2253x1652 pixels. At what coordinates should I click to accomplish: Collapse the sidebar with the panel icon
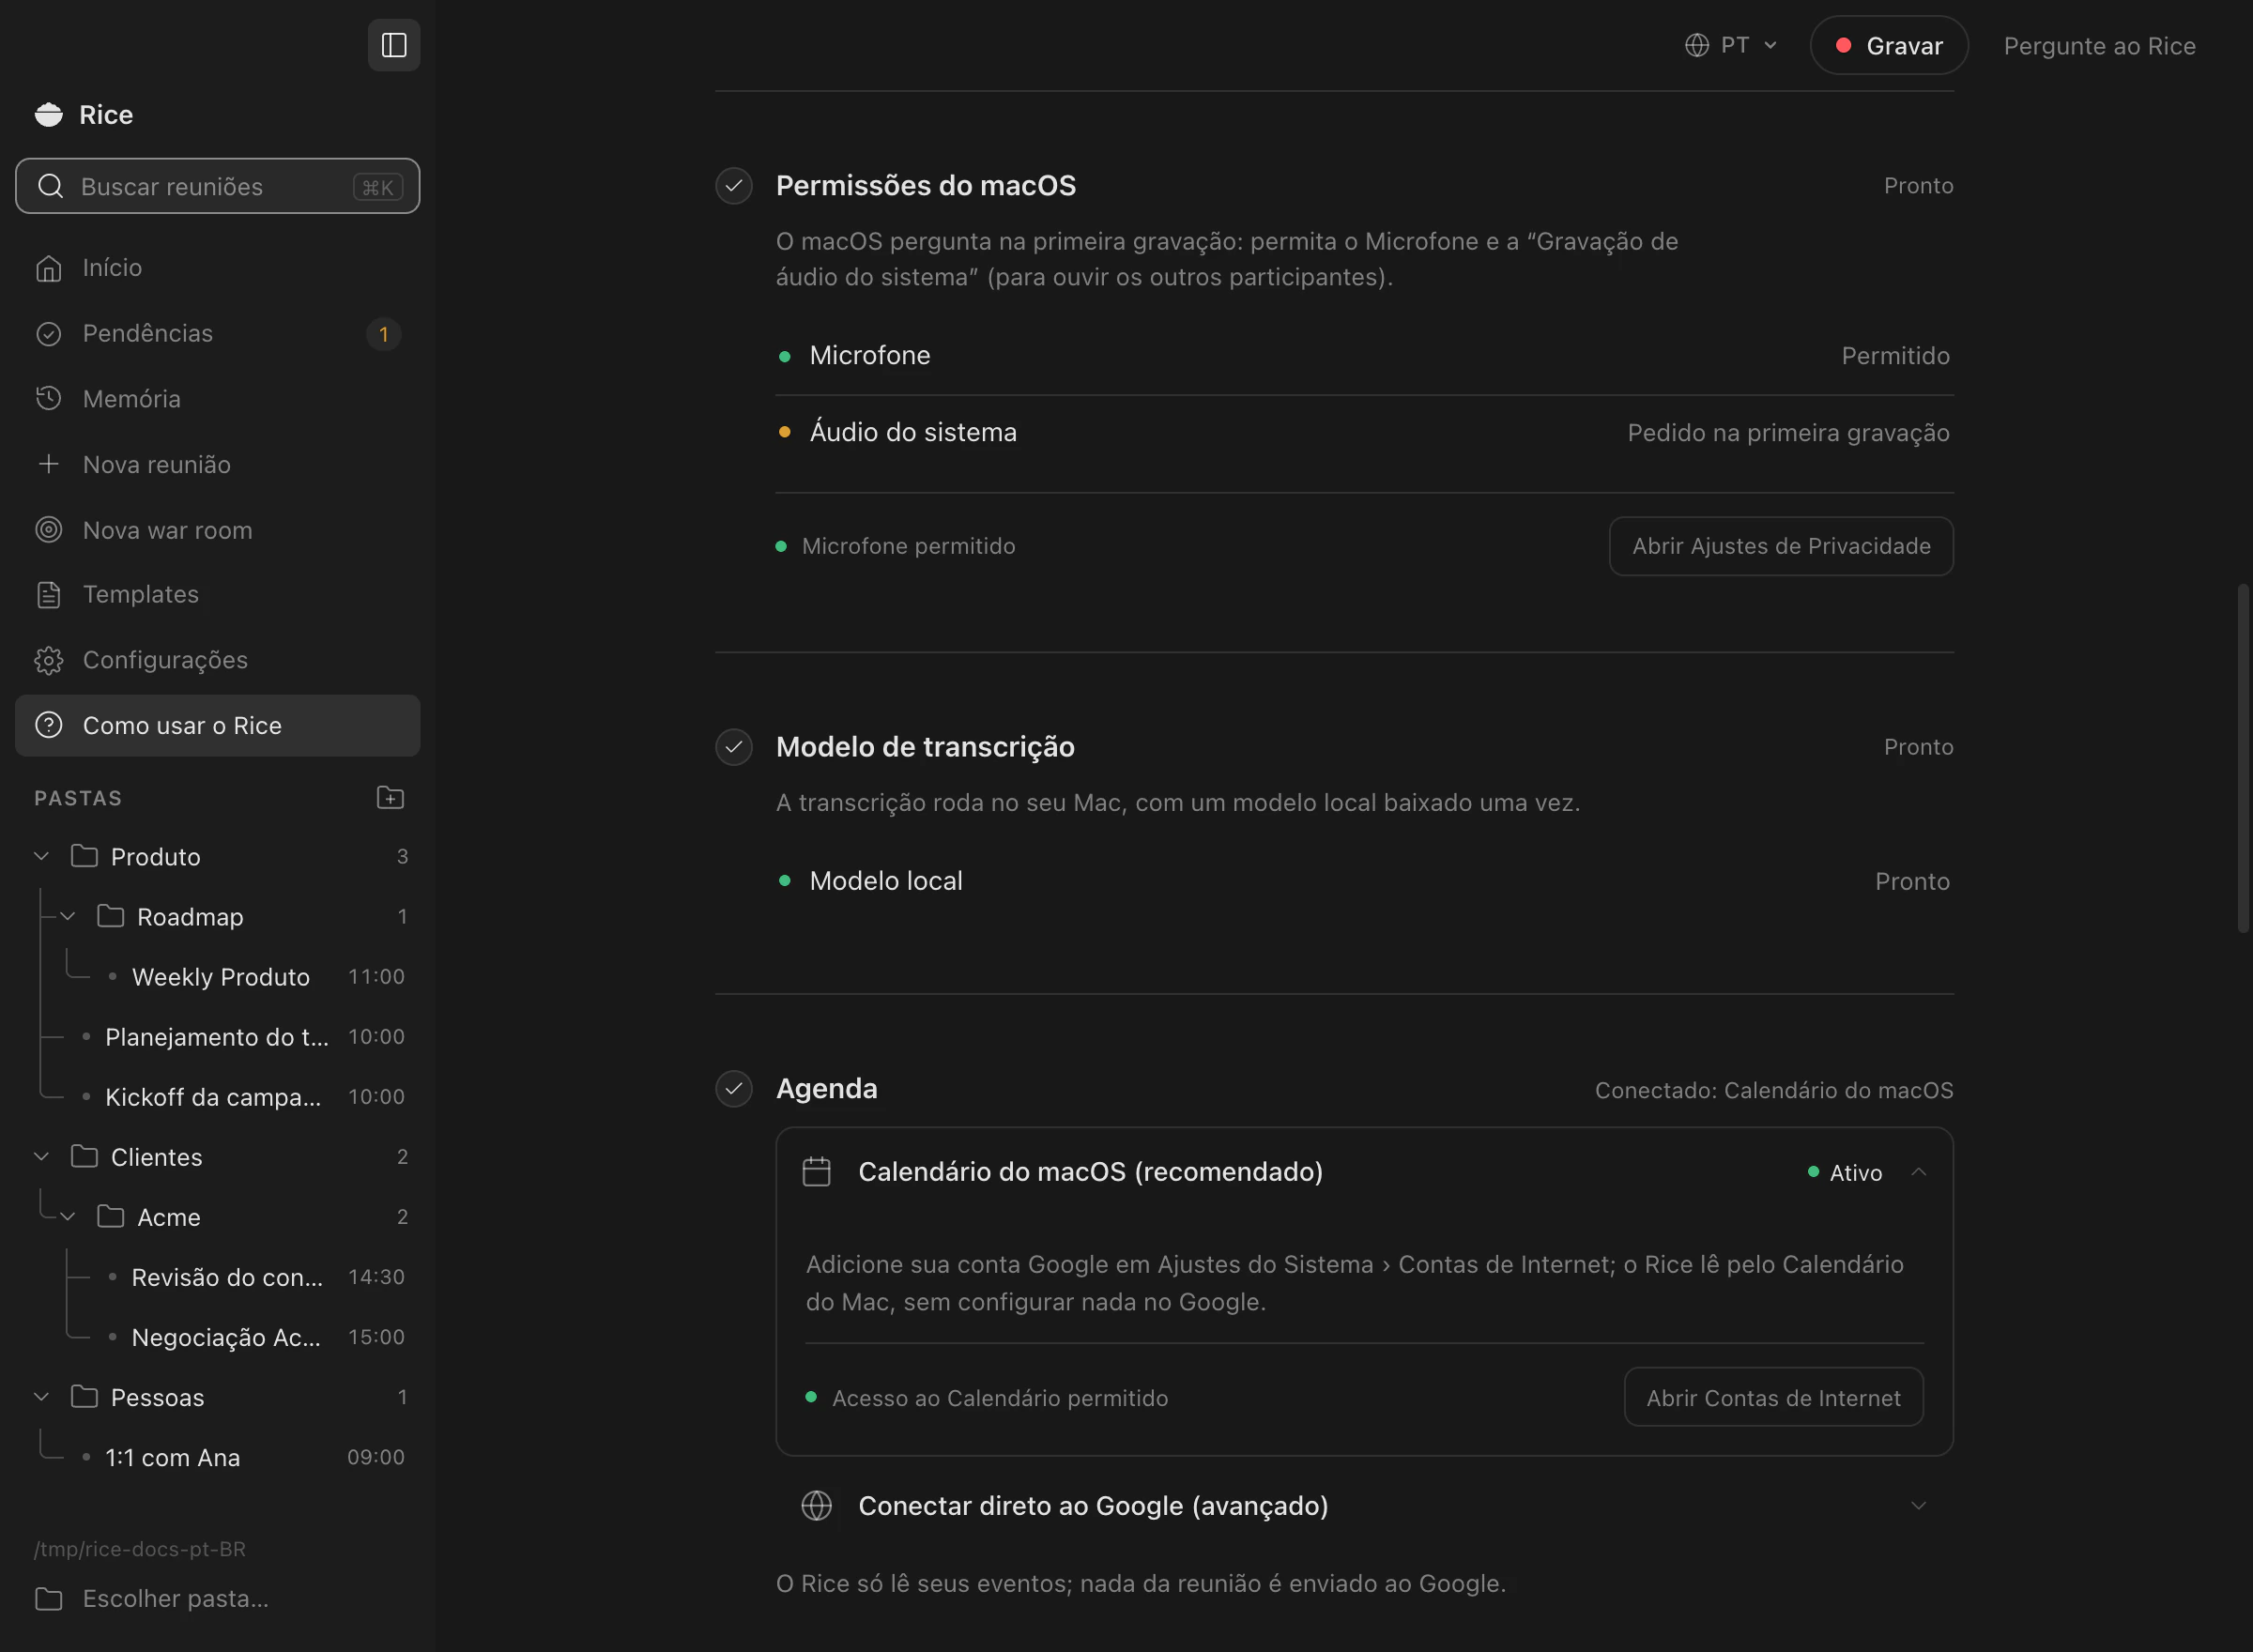(394, 45)
